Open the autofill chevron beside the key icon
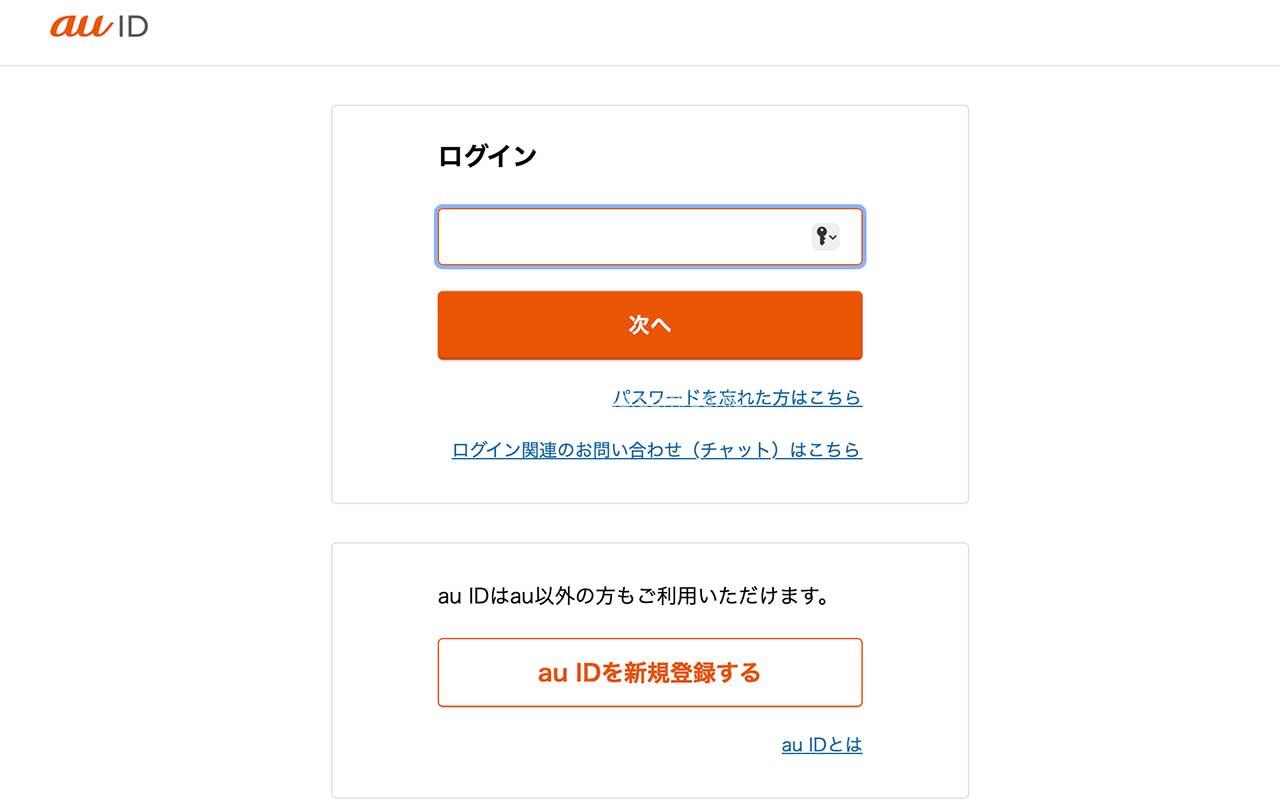 tap(833, 237)
